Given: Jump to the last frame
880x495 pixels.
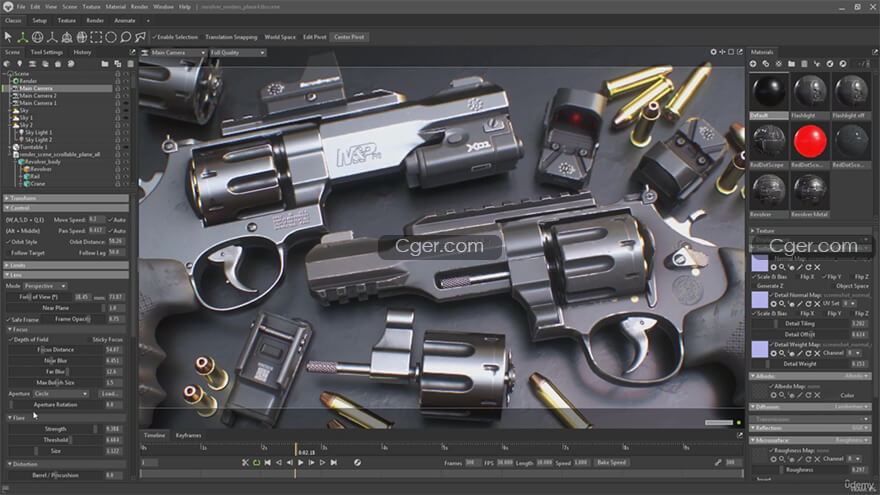Looking at the screenshot, I should 334,462.
